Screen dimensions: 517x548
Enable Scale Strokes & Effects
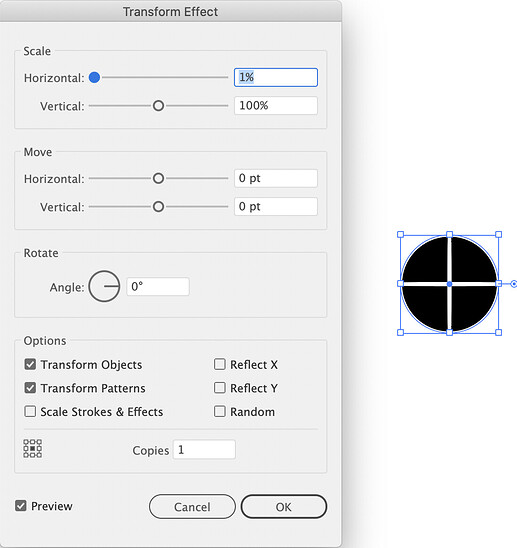click(30, 411)
